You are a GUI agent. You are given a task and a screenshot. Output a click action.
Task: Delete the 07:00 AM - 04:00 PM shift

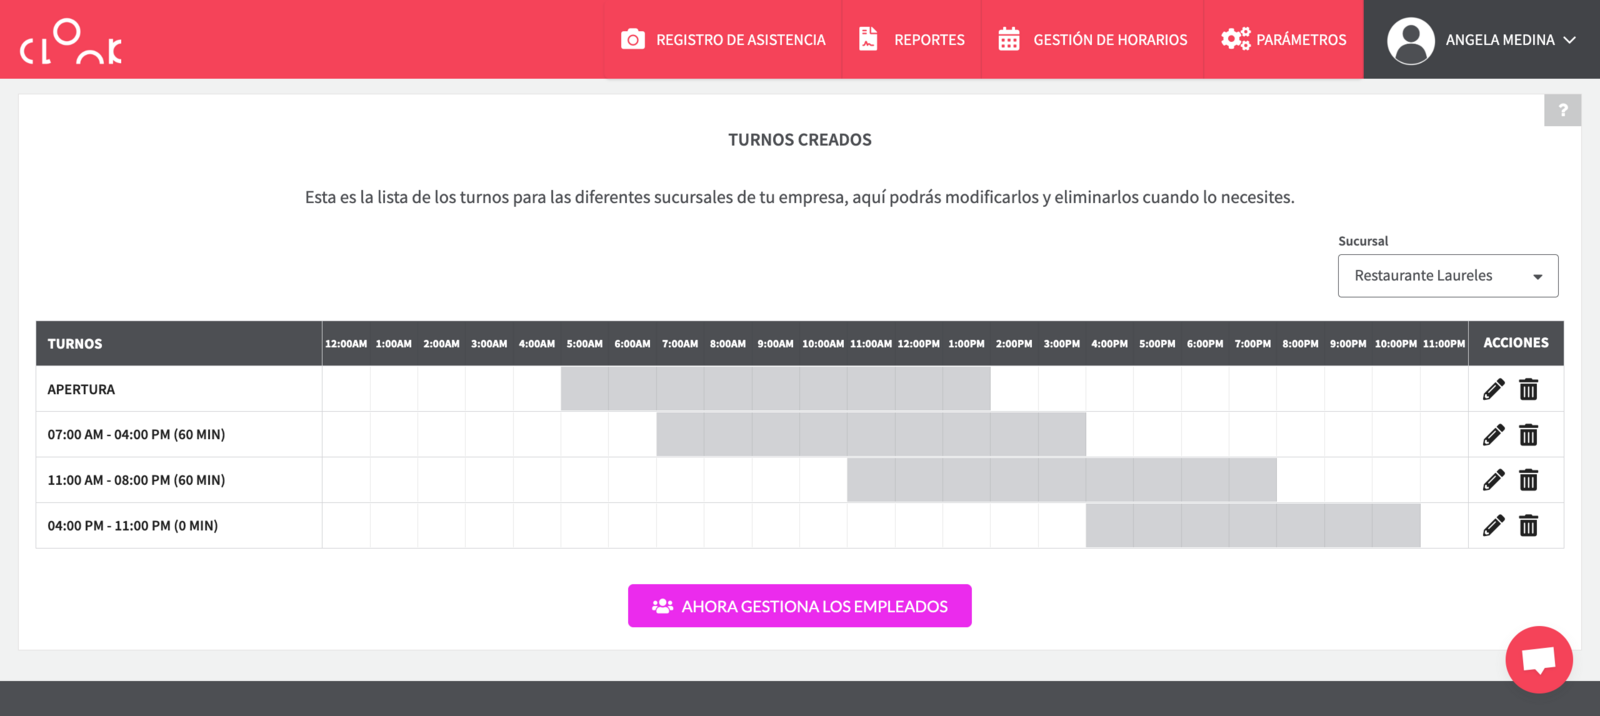coord(1528,435)
